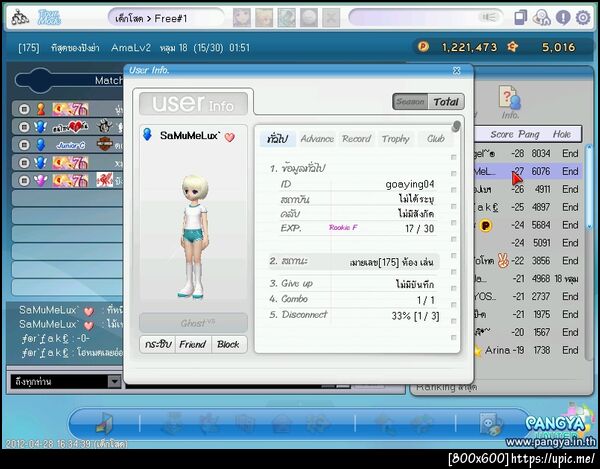Click the ranking list scrollbar
The width and height of the screenshot is (600, 469).
(x=589, y=187)
